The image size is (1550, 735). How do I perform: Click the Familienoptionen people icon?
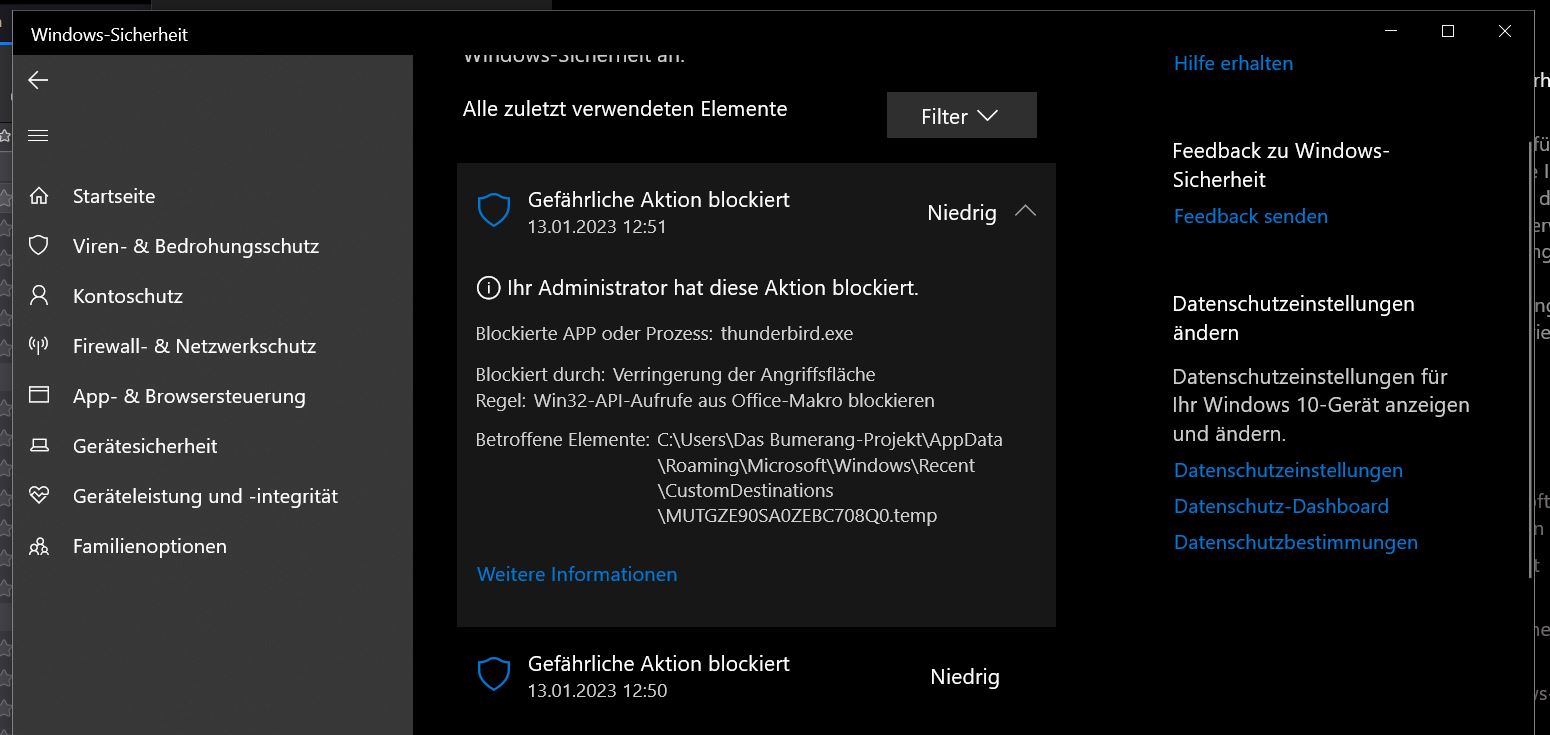coord(39,546)
